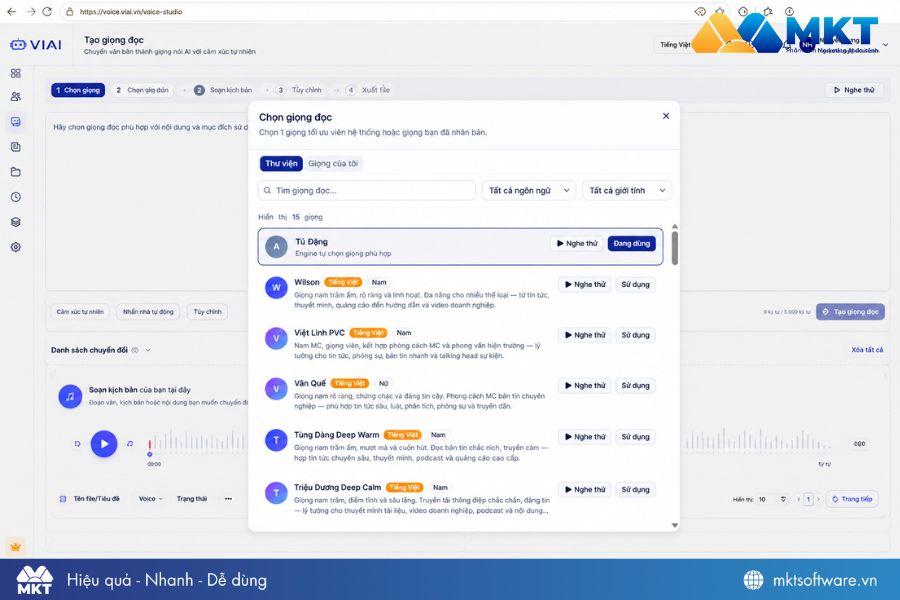The height and width of the screenshot is (600, 900).
Task: Preview Wilson voice with Nghe thử
Action: coord(585,285)
